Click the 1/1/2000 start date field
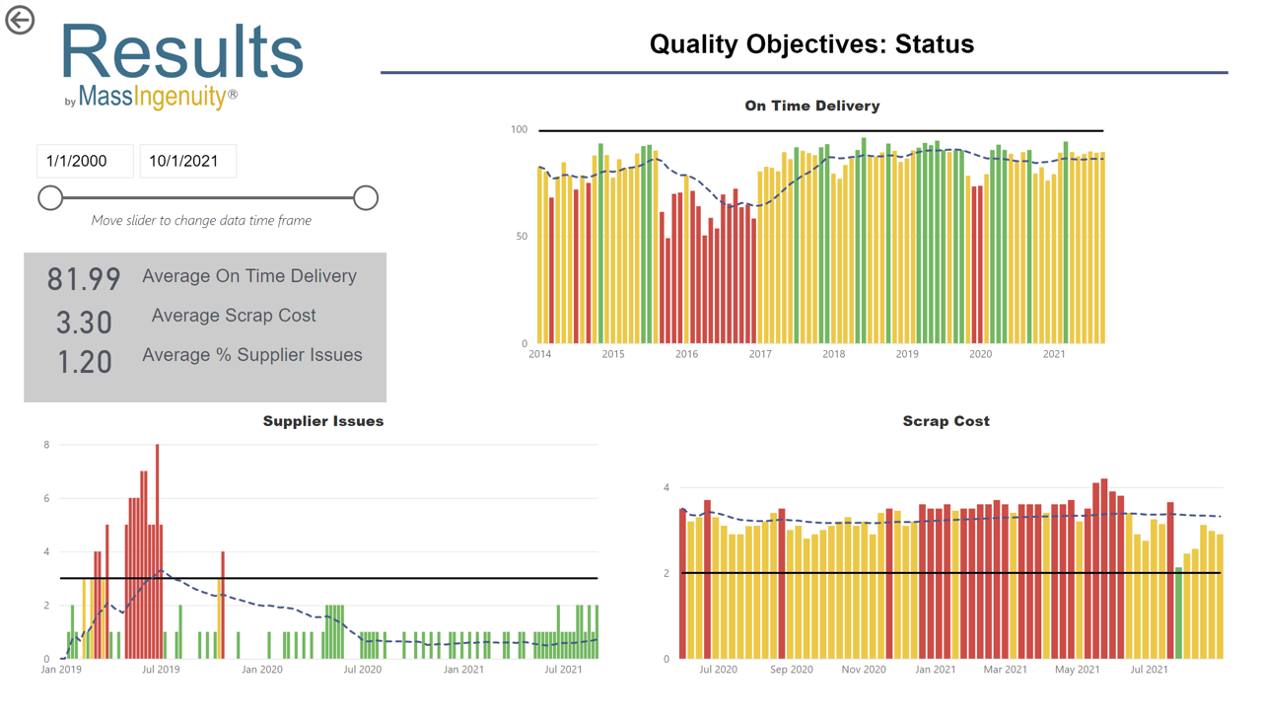1262x720 pixels. (x=84, y=160)
